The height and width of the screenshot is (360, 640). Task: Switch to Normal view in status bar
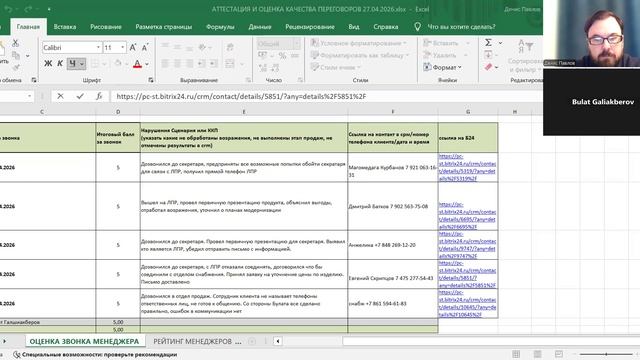516,354
